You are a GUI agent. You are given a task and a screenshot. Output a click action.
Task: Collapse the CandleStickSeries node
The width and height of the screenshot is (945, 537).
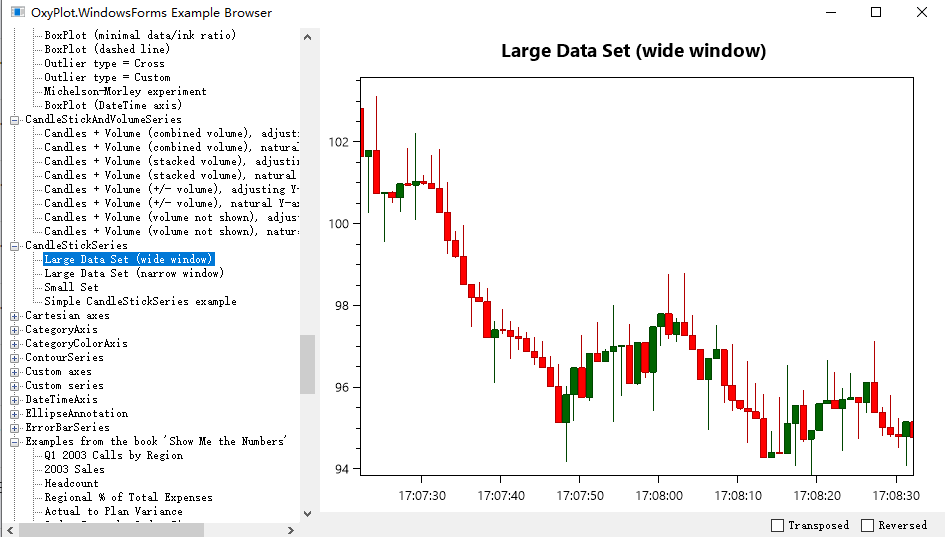click(14, 246)
